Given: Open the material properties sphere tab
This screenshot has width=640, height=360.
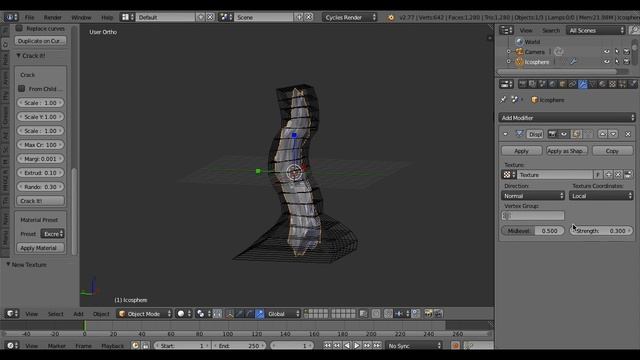Looking at the screenshot, I should [602, 84].
